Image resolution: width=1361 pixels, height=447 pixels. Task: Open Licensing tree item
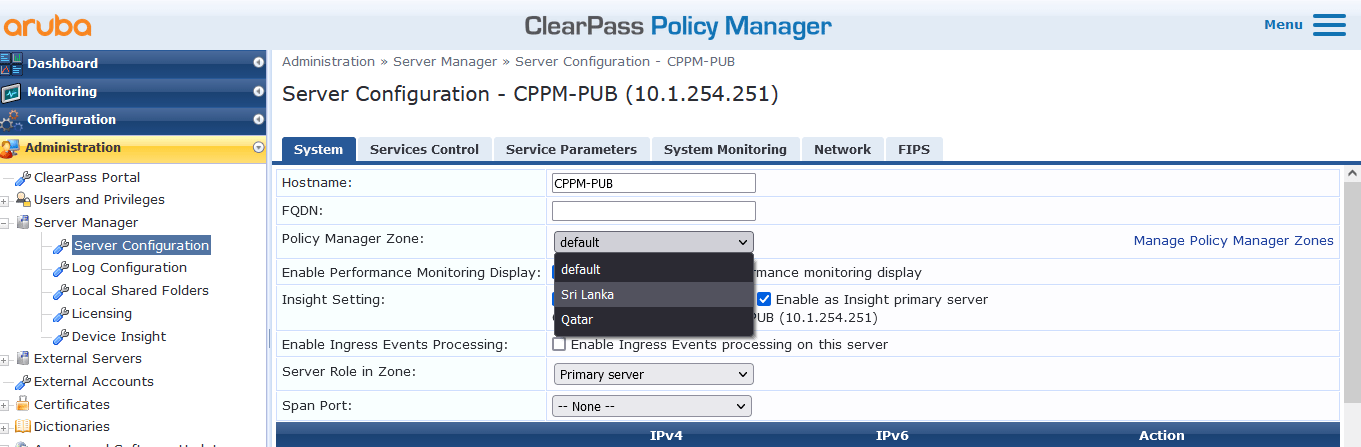click(x=102, y=313)
